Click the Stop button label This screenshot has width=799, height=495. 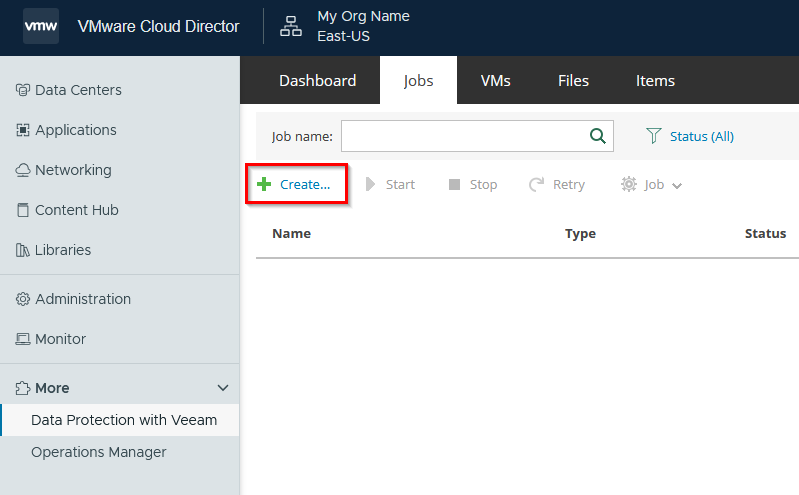(483, 185)
